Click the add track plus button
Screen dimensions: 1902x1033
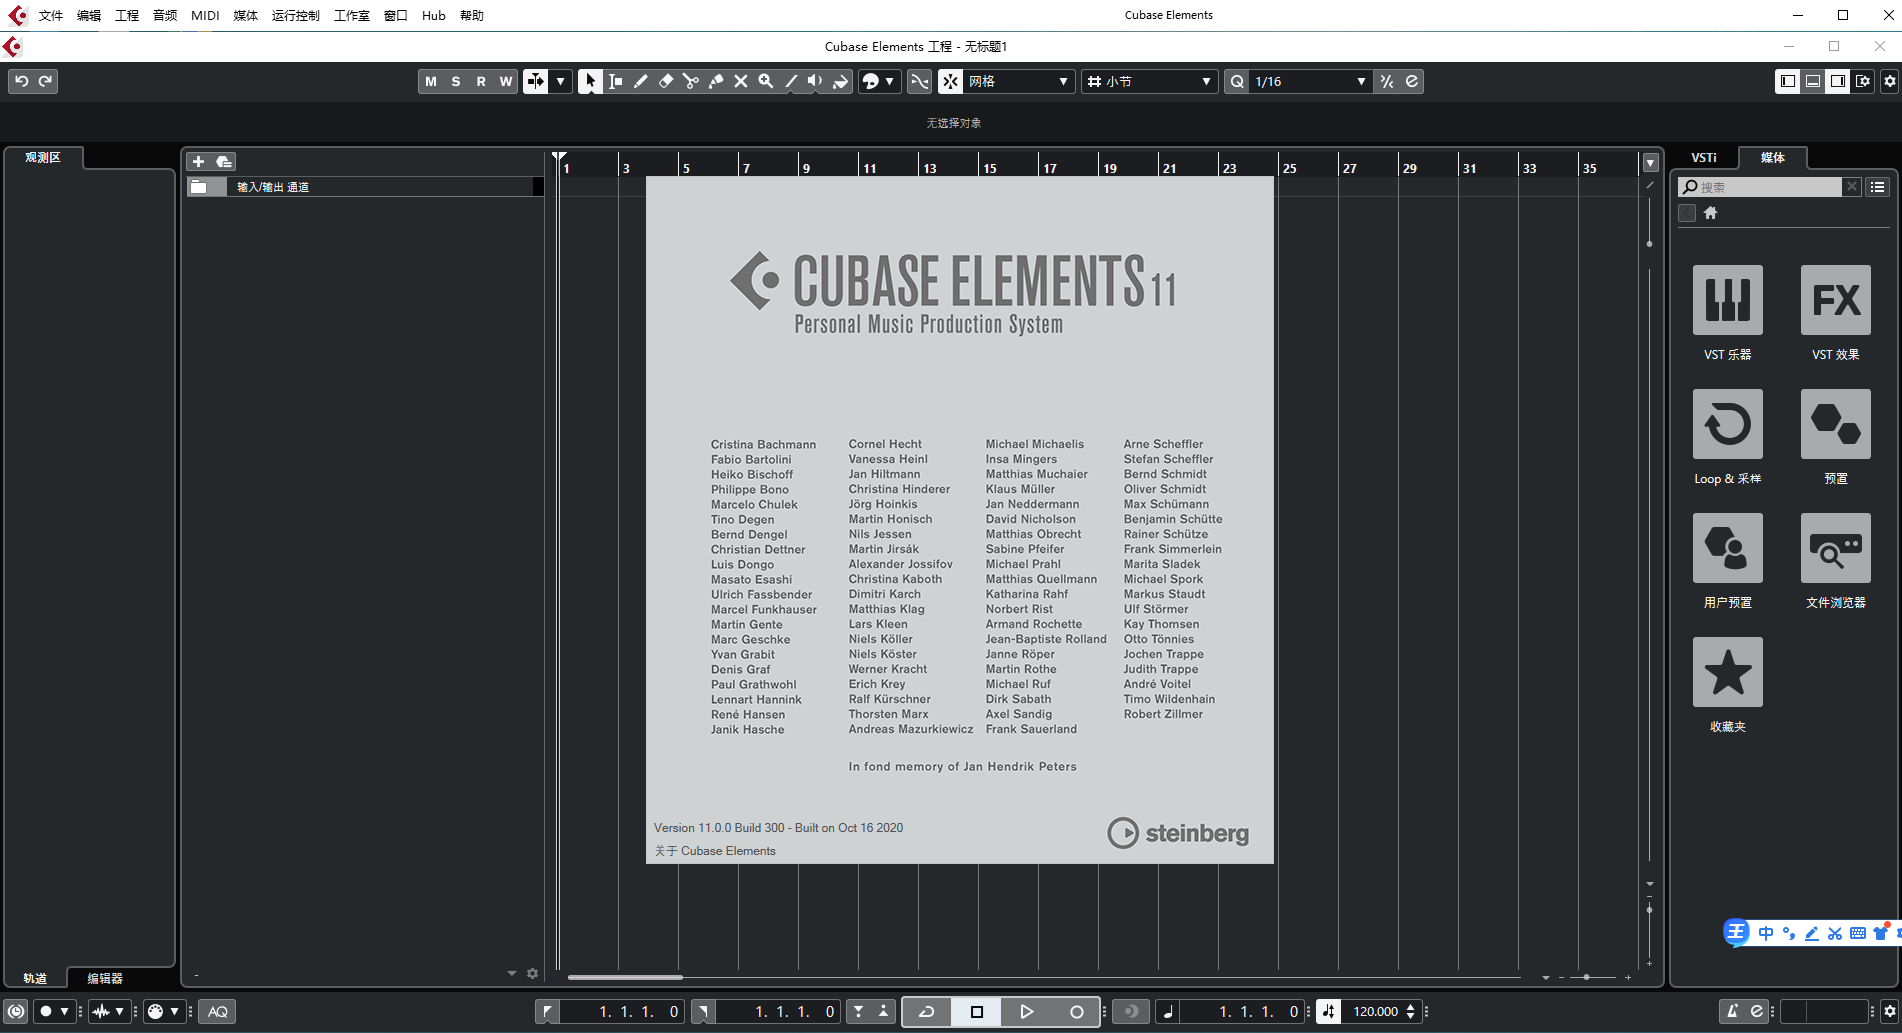[x=198, y=162]
